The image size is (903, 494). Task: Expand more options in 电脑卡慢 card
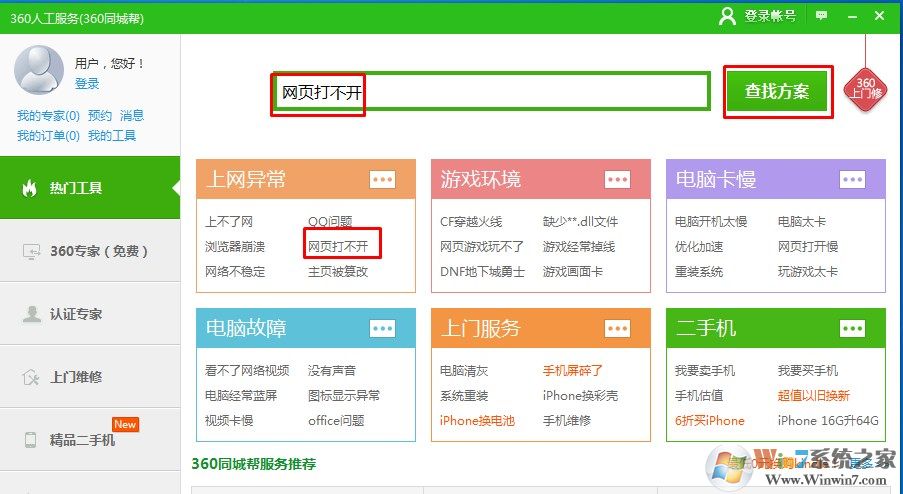pyautogui.click(x=852, y=179)
